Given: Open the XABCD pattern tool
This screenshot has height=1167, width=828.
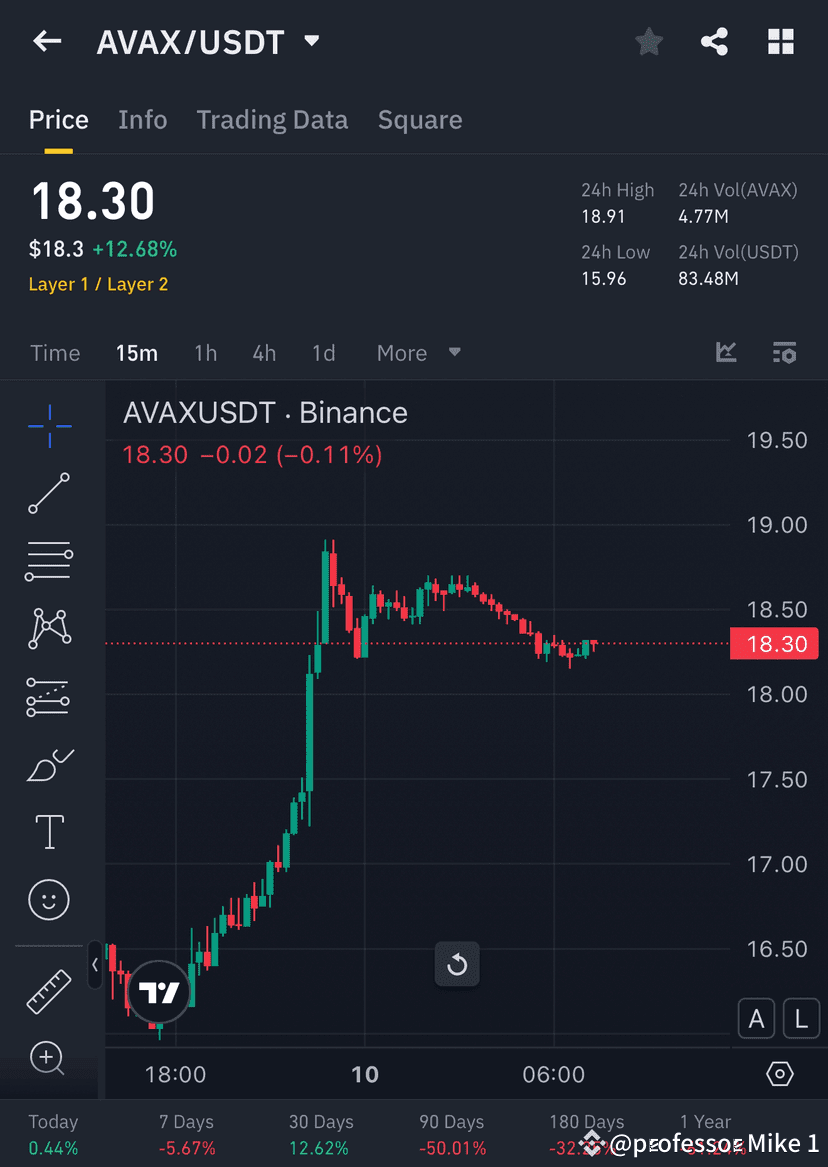Looking at the screenshot, I should pyautogui.click(x=49, y=628).
